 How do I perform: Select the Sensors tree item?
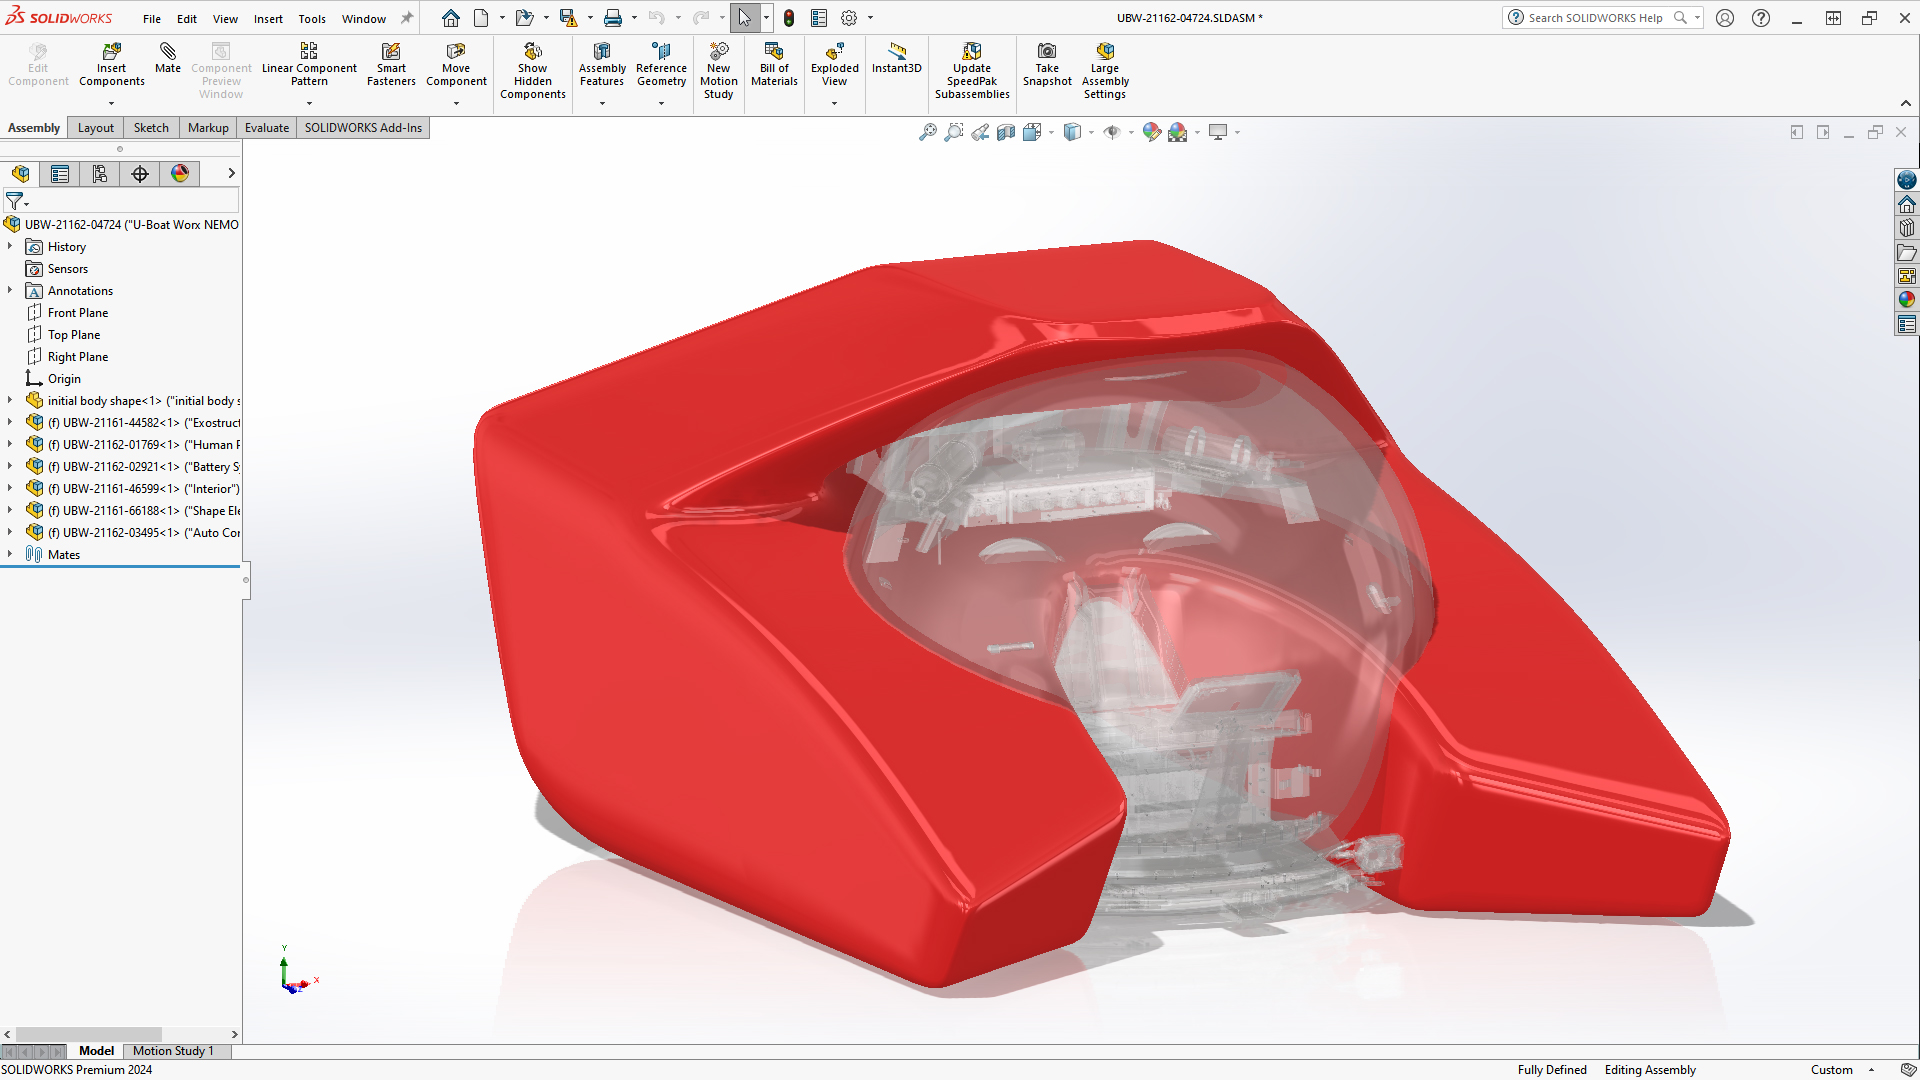coord(68,269)
